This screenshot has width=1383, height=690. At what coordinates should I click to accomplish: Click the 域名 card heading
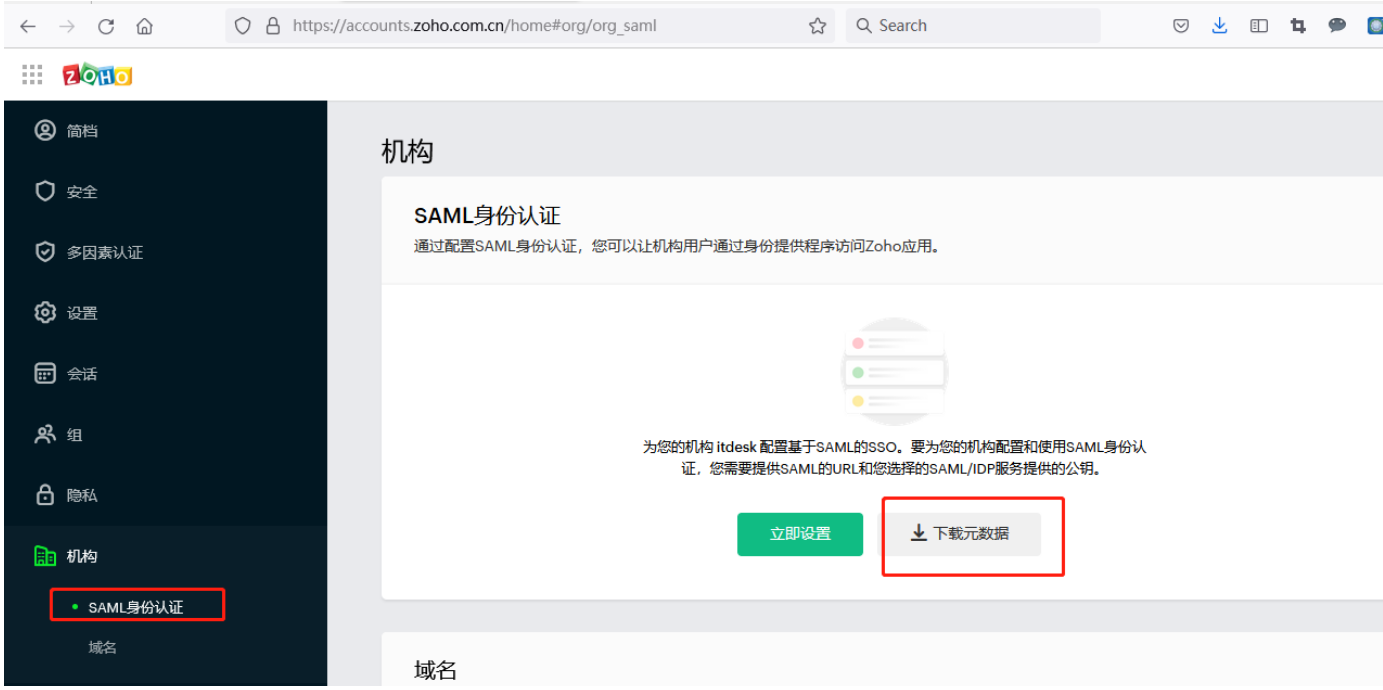[x=435, y=670]
